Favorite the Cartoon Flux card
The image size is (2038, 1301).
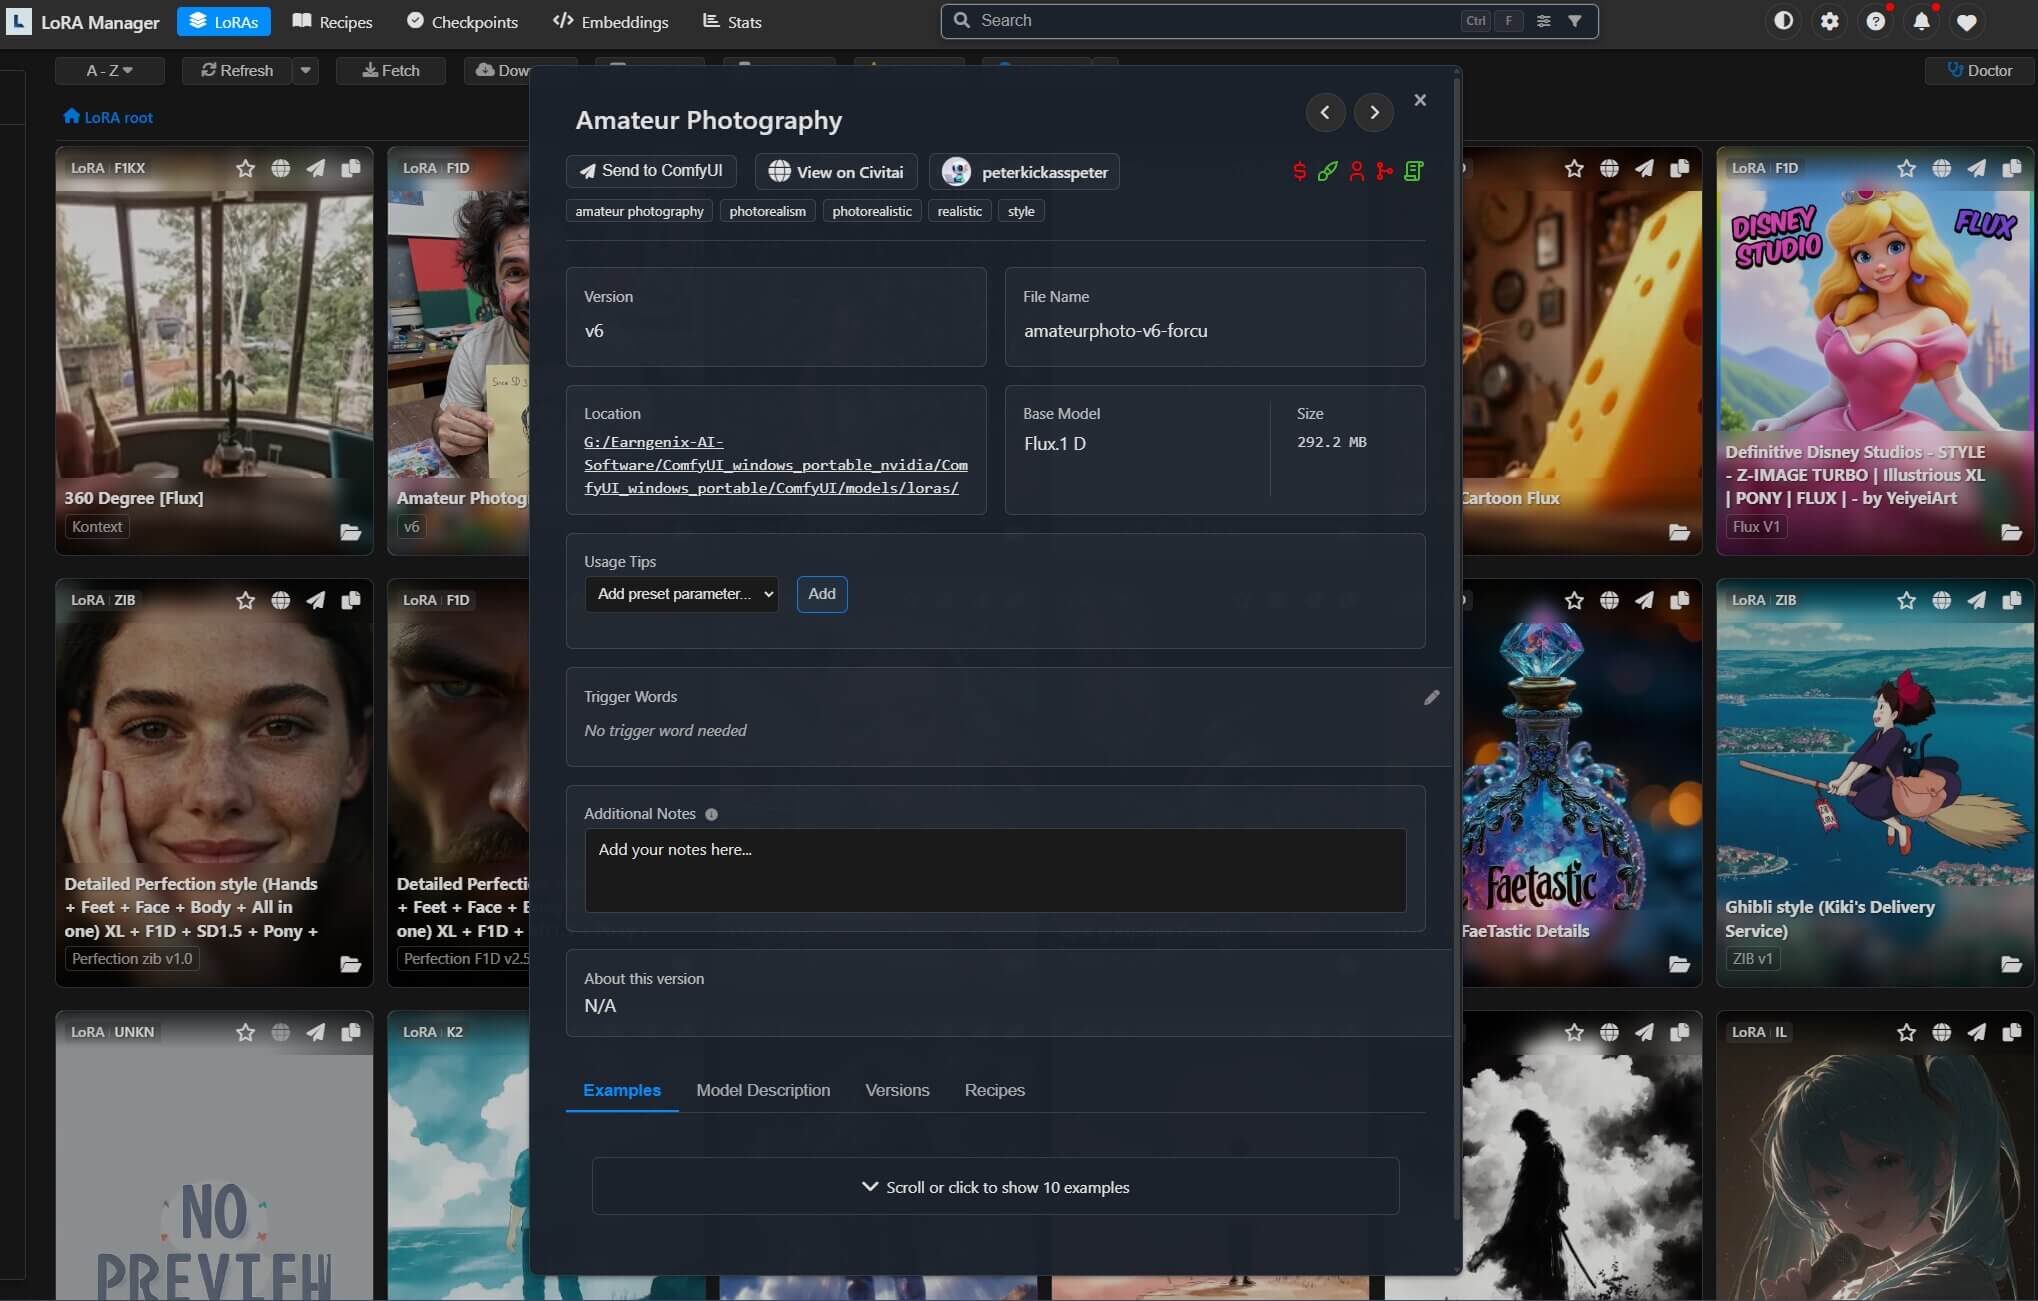pos(1574,168)
